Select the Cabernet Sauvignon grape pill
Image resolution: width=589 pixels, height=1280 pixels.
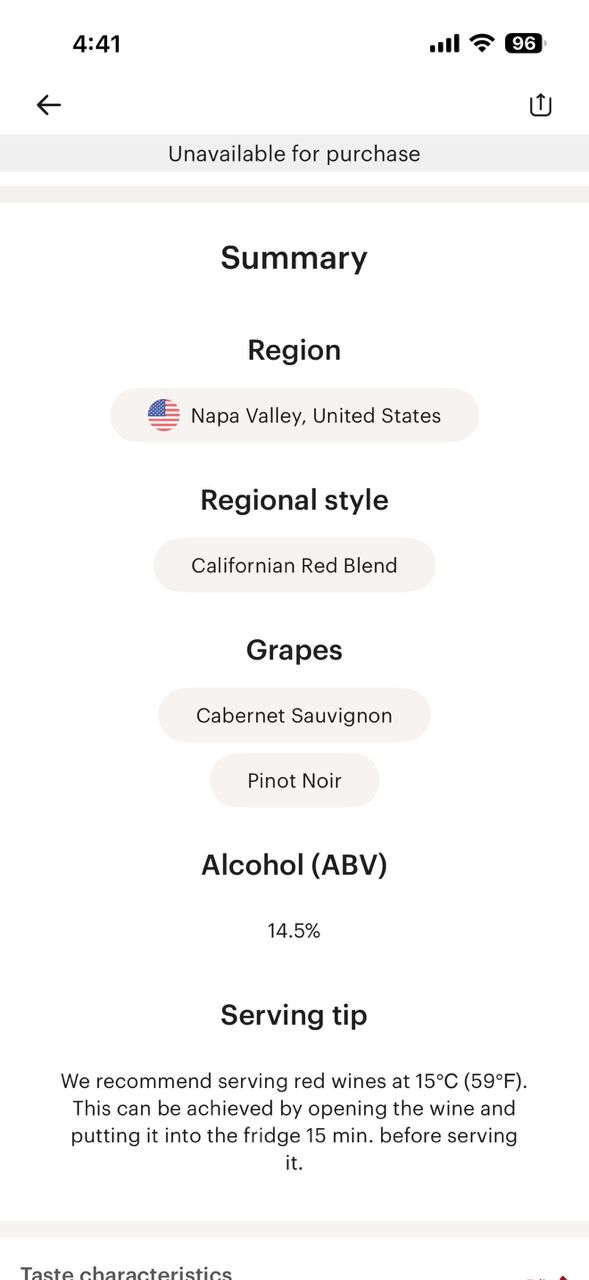(294, 715)
